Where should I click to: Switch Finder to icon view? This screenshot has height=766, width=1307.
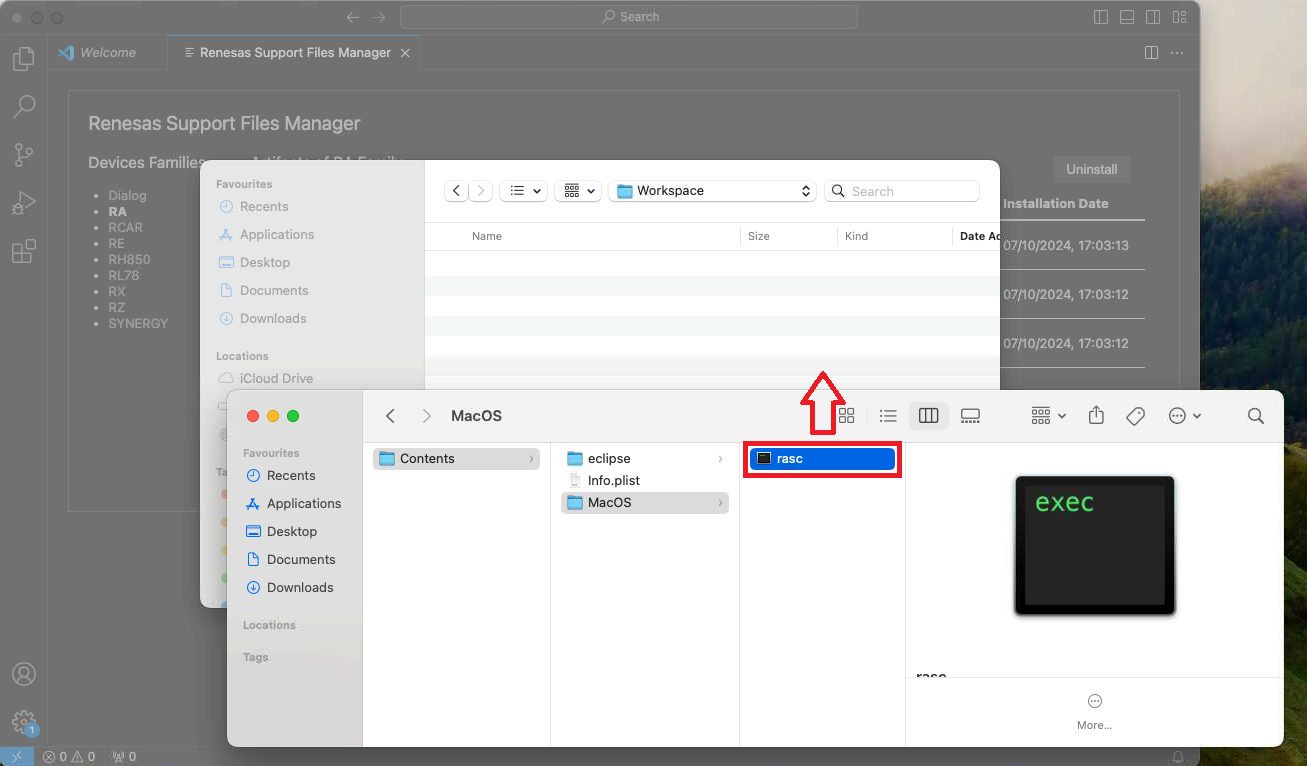(x=846, y=416)
